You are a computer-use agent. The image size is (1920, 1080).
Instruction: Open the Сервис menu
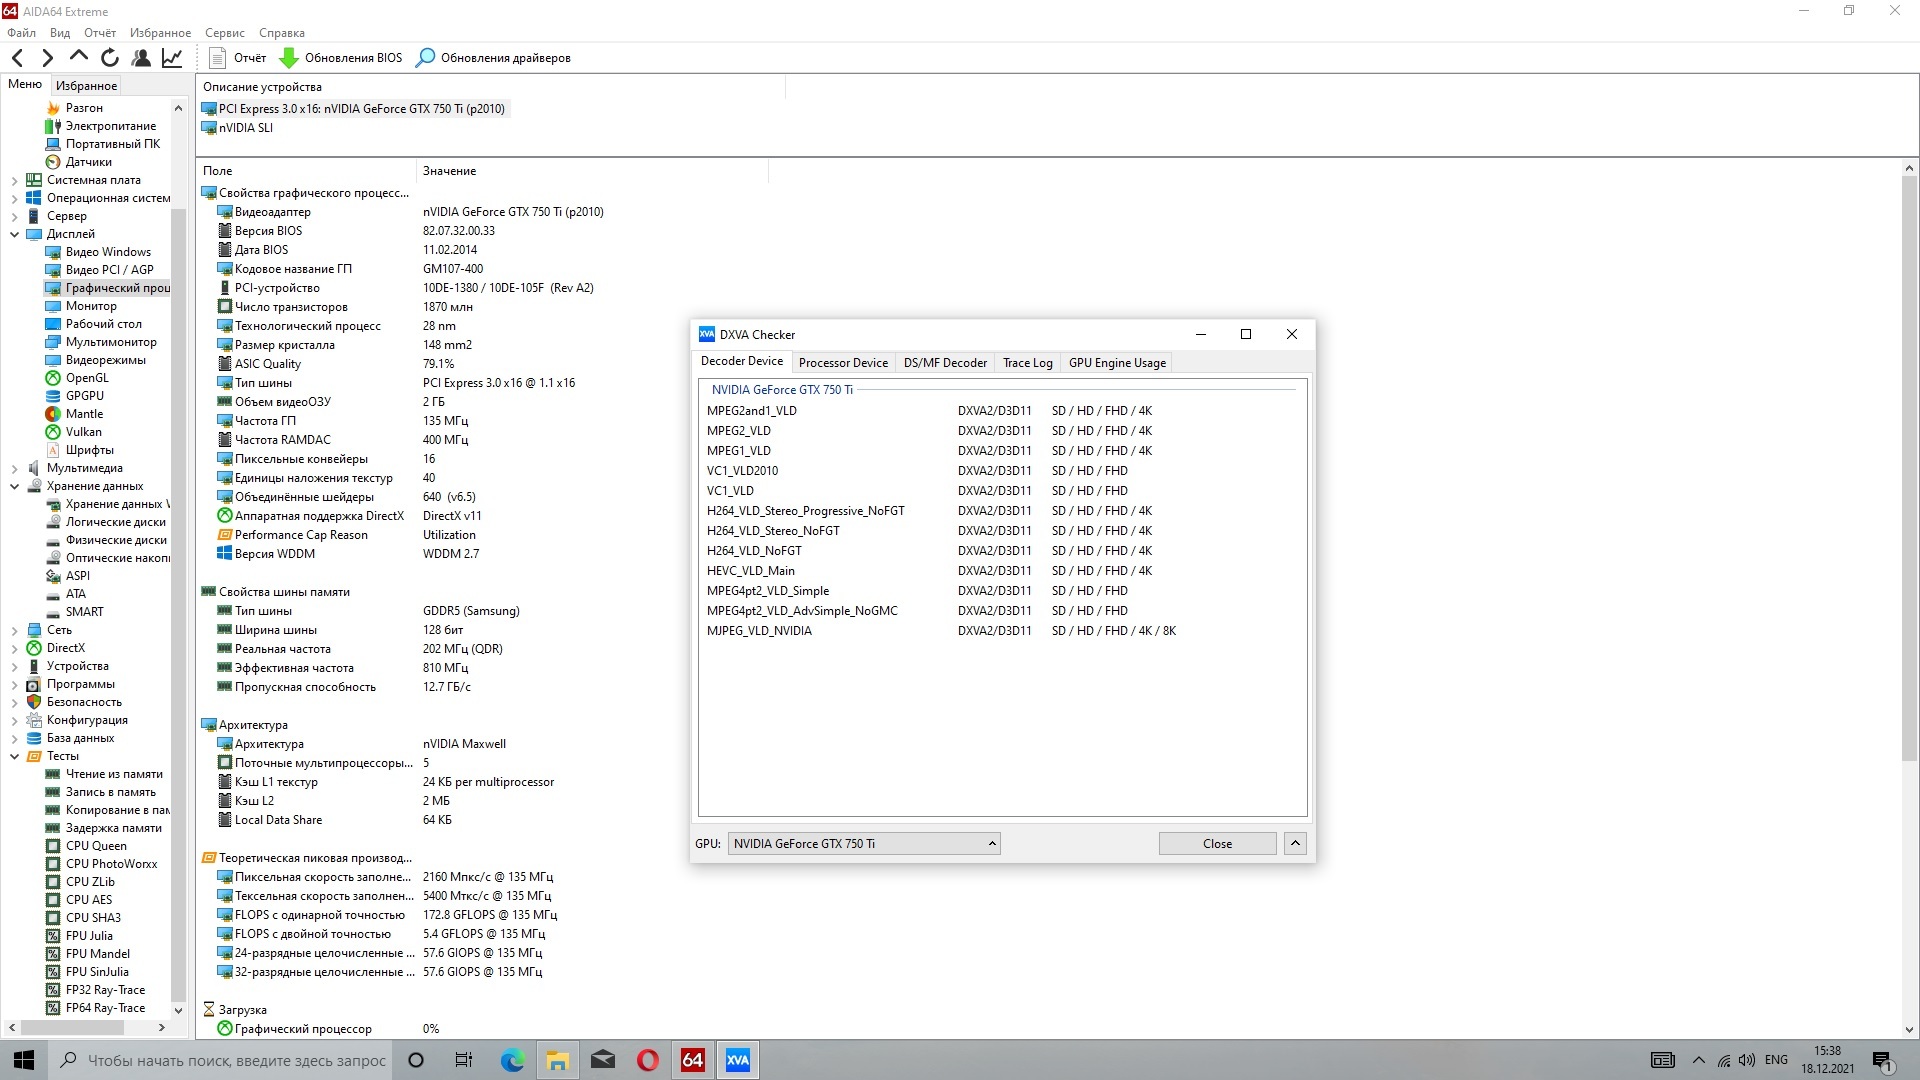(225, 33)
